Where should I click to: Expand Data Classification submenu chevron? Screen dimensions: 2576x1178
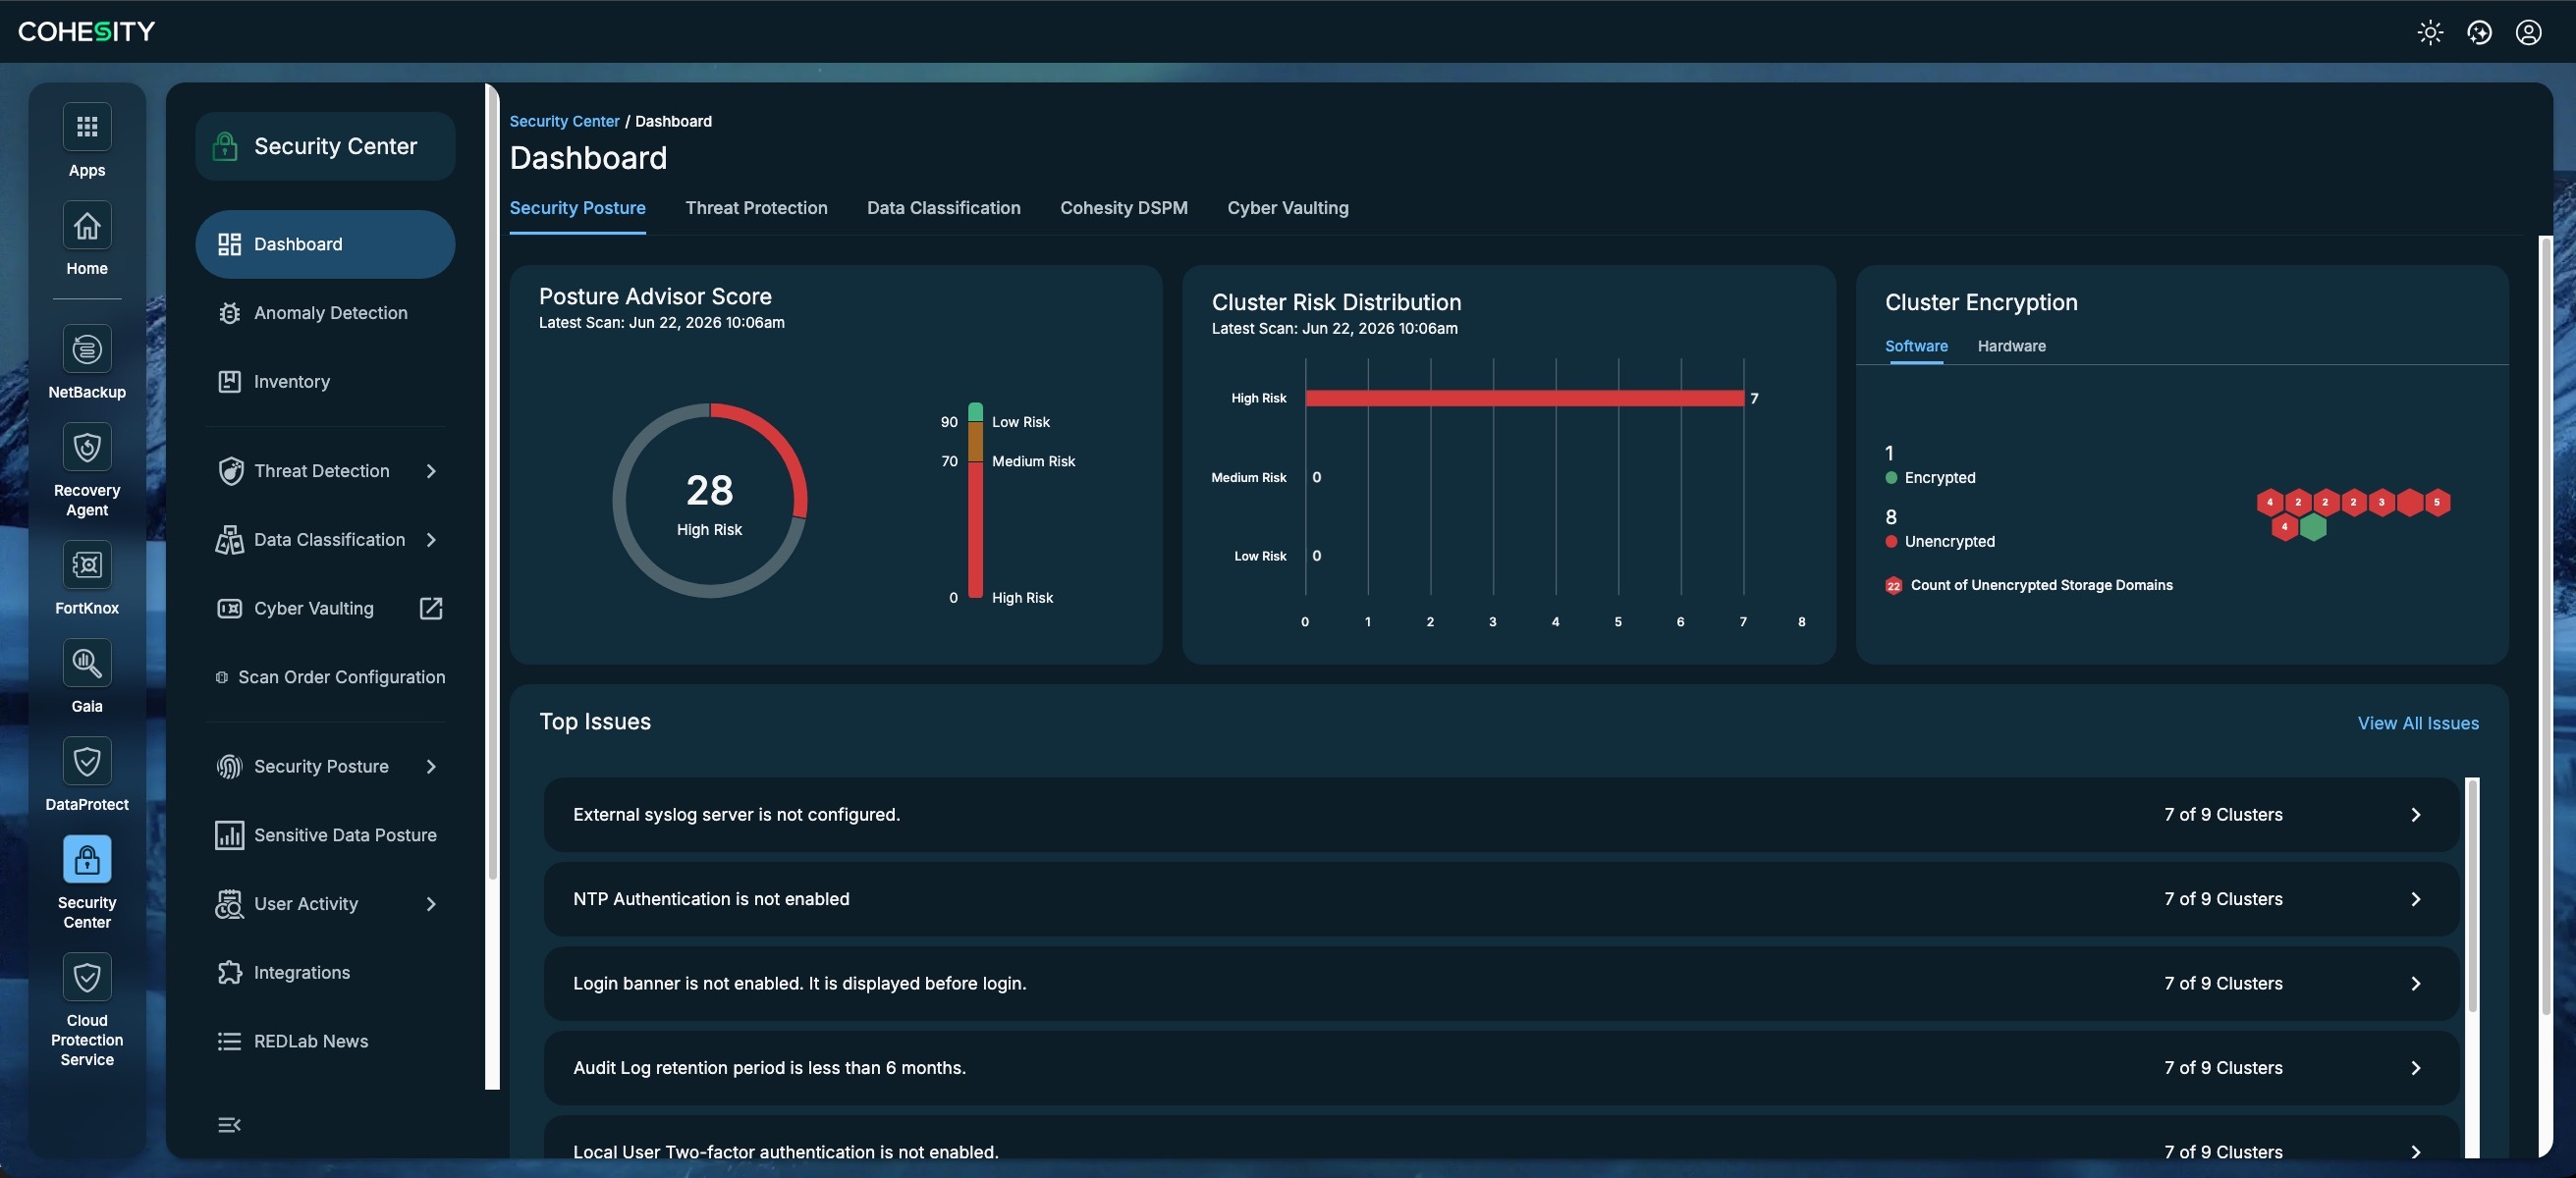[x=431, y=540]
